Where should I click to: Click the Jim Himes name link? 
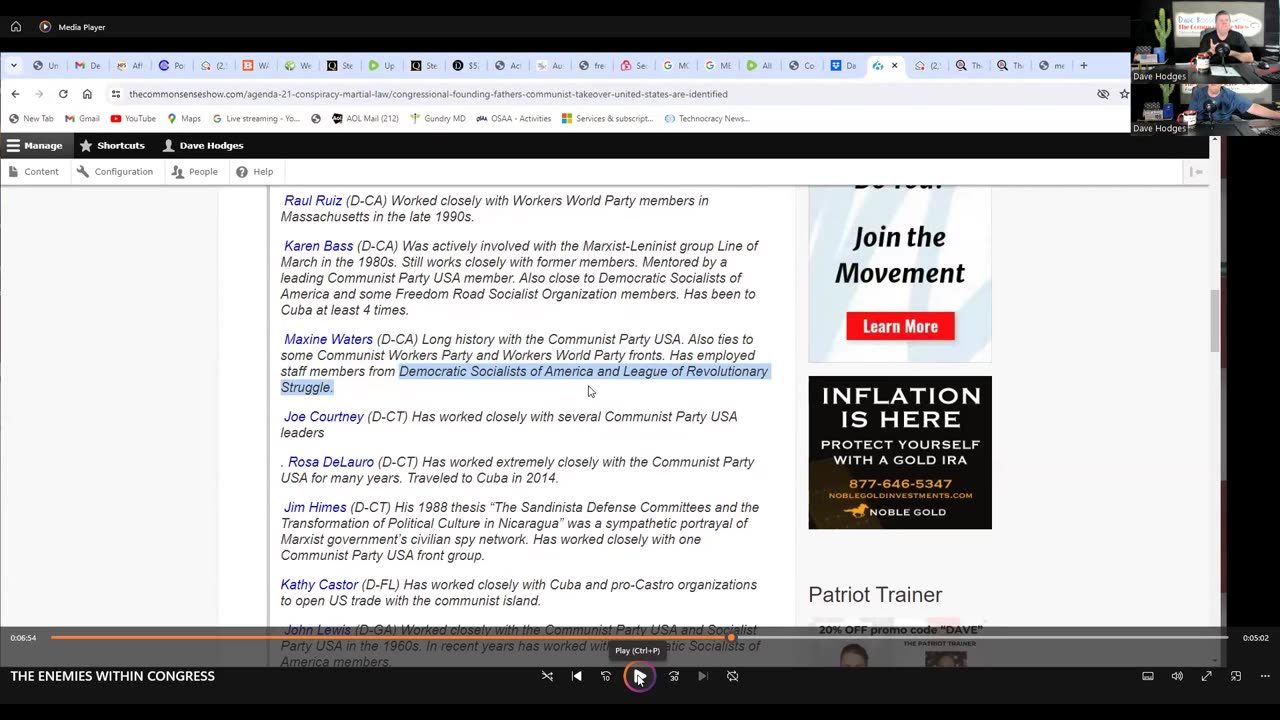[315, 508]
